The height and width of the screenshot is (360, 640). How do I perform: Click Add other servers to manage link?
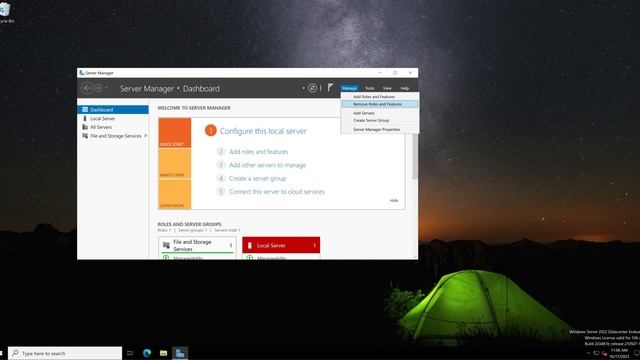point(267,165)
